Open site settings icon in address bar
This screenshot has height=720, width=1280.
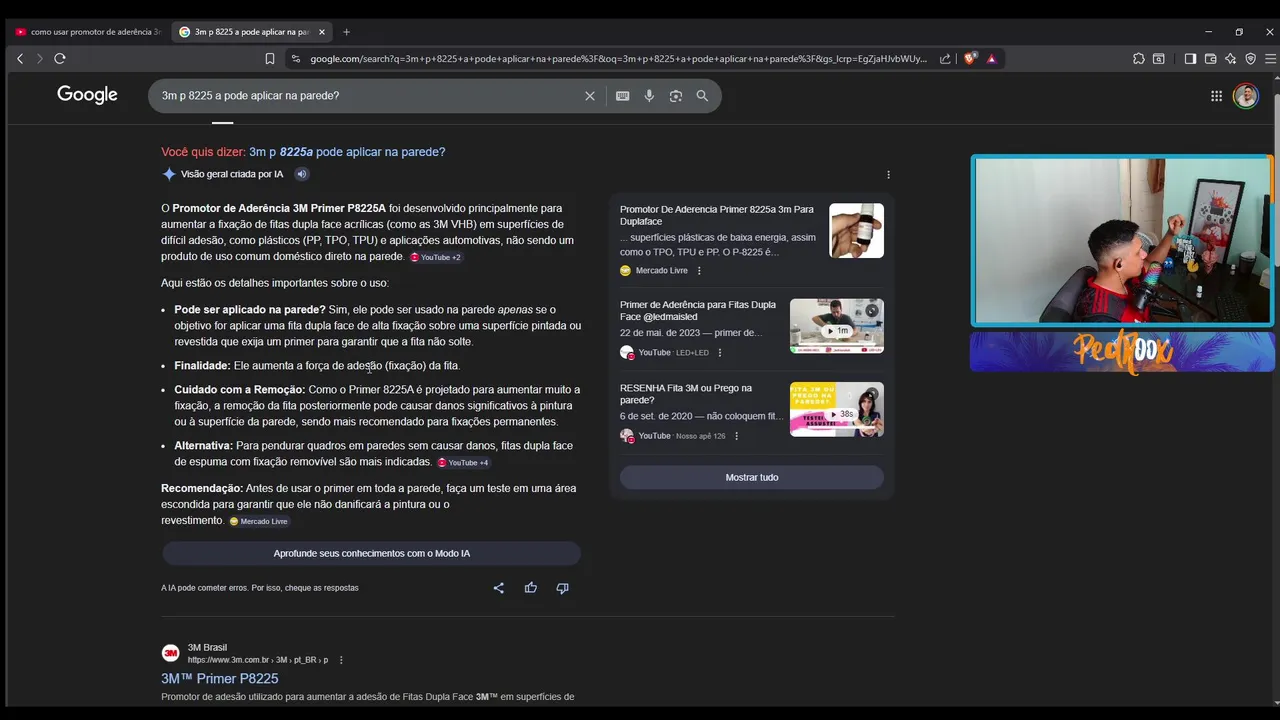295,59
